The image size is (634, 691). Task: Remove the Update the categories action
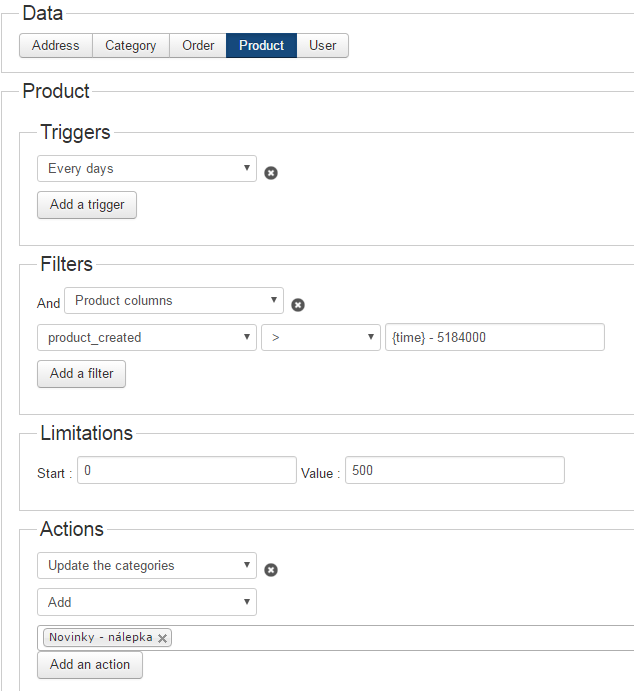[271, 570]
